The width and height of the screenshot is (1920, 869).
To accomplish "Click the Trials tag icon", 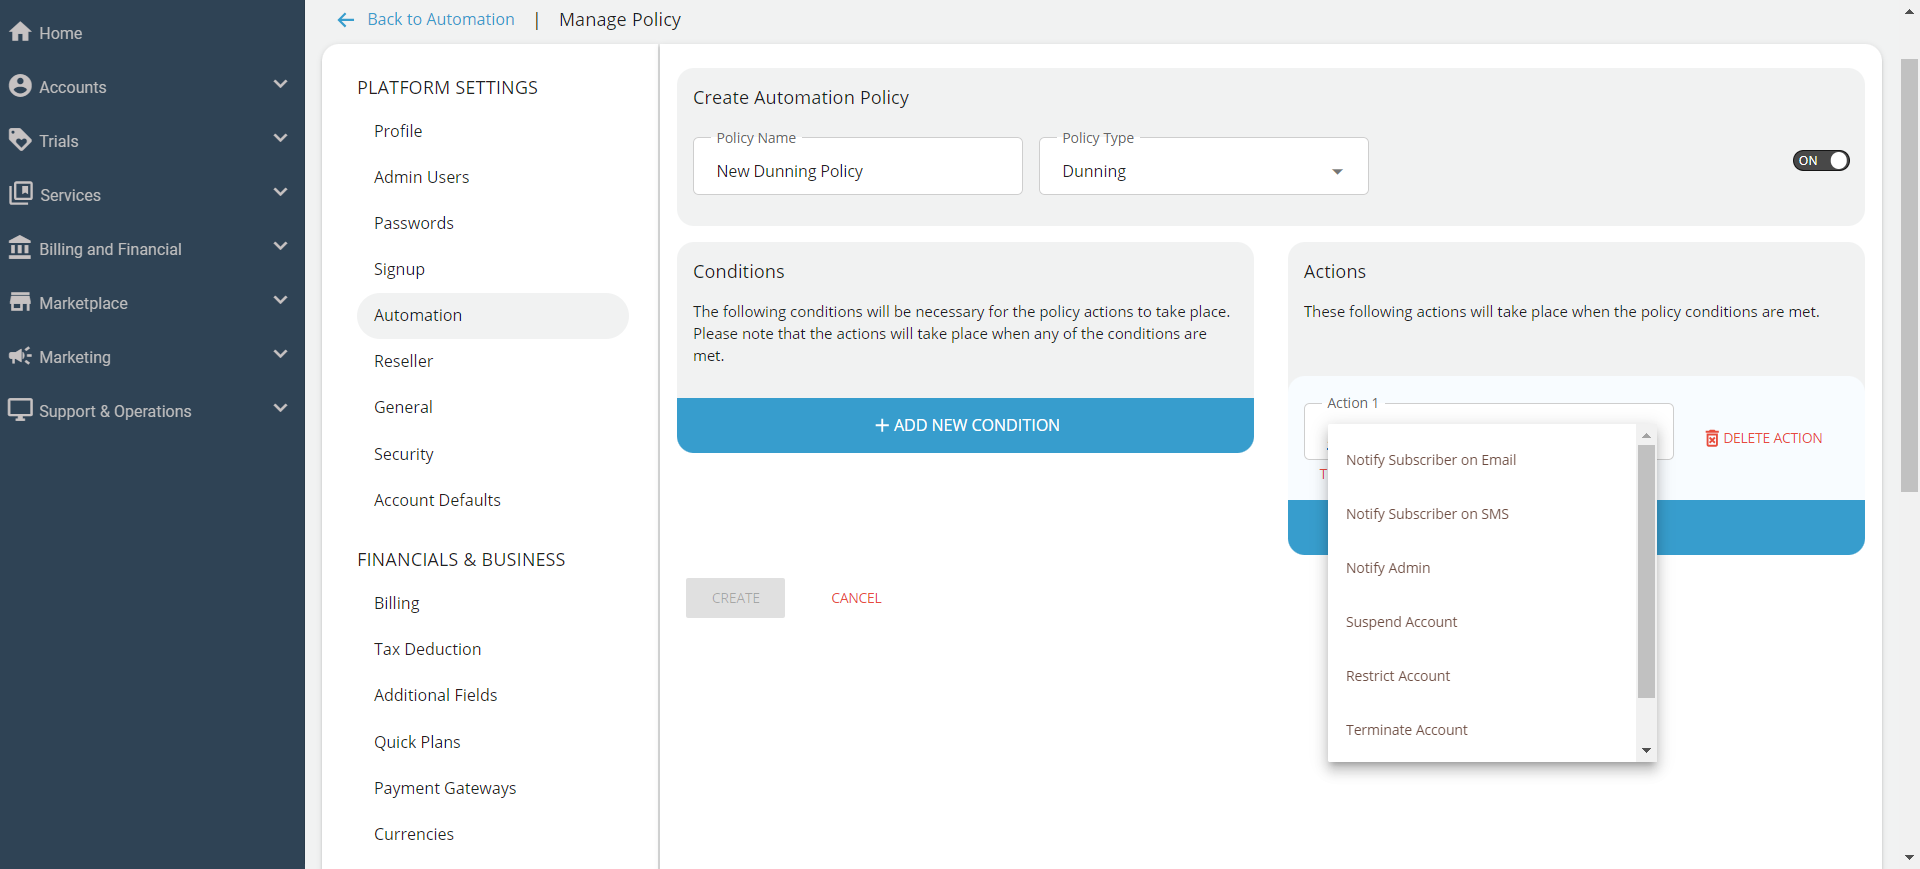I will point(20,140).
